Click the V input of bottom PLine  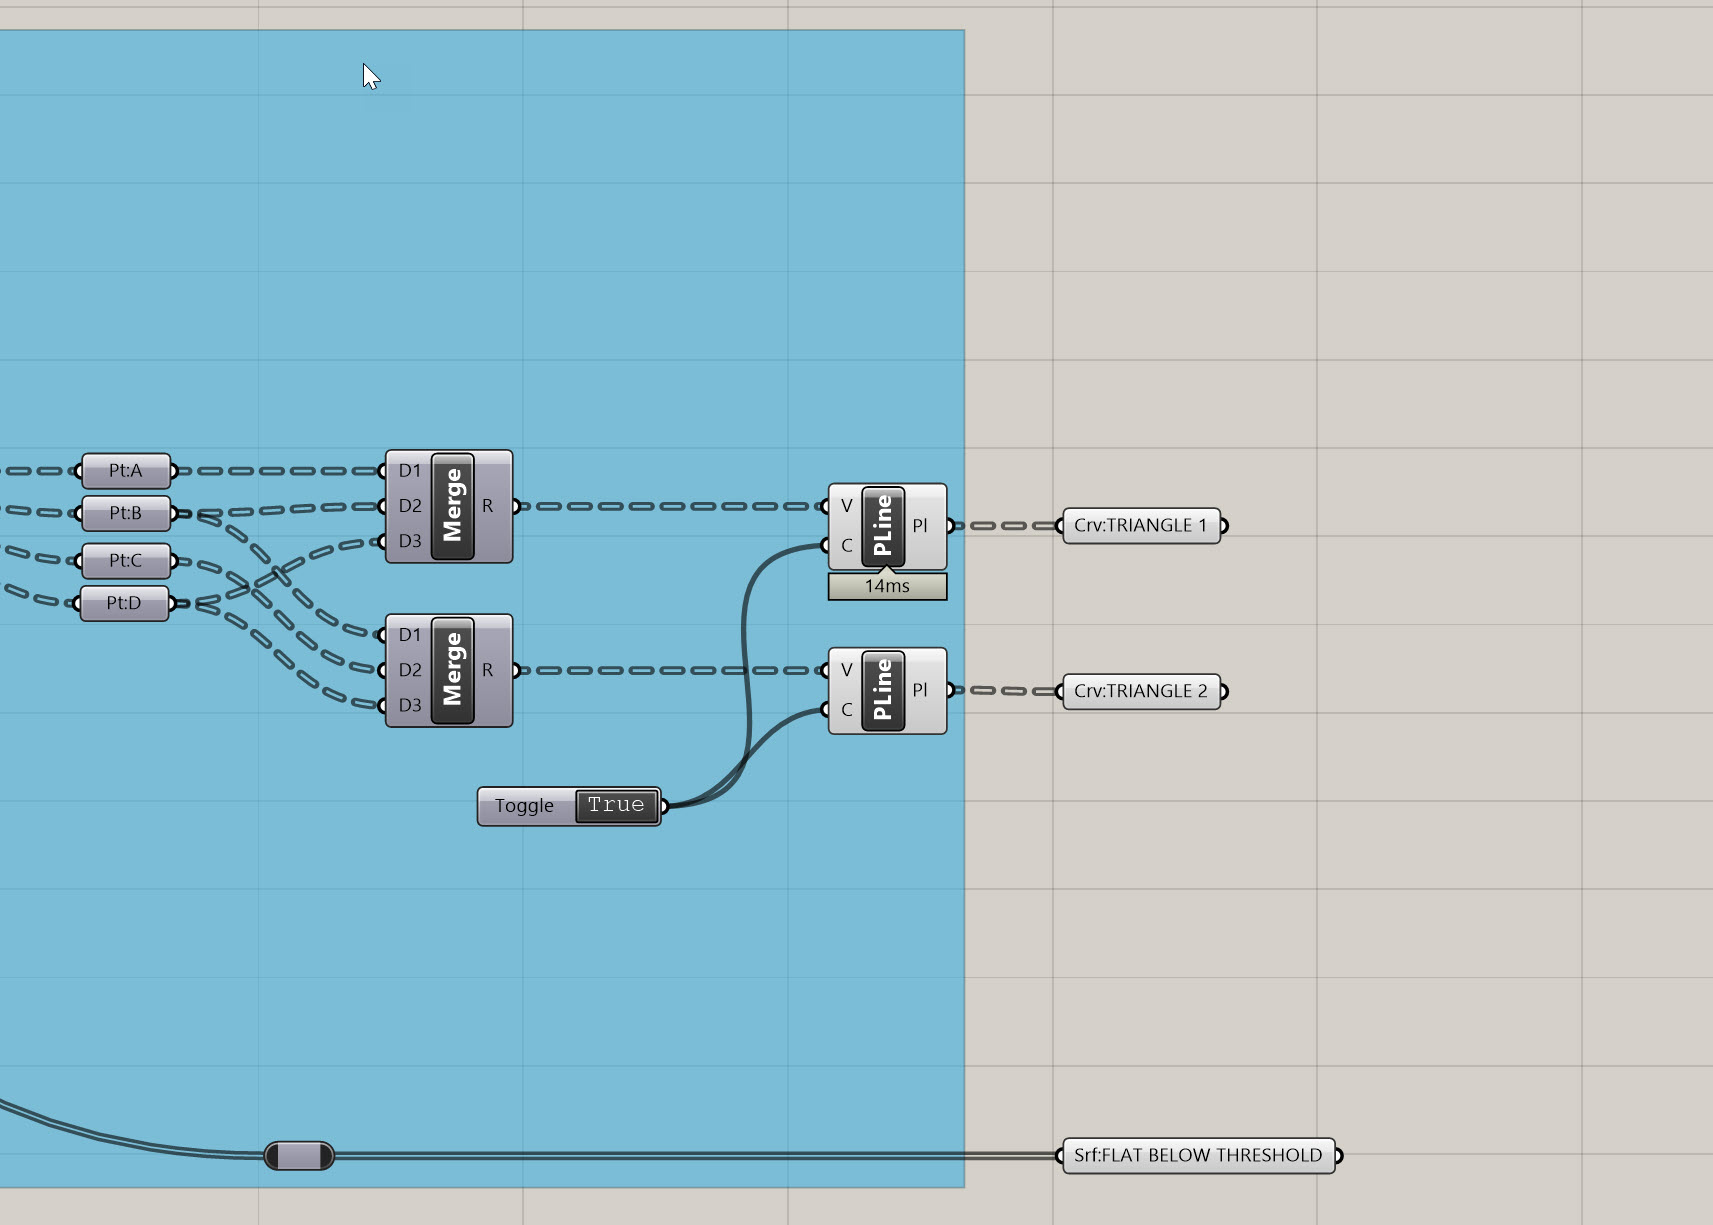tap(846, 670)
